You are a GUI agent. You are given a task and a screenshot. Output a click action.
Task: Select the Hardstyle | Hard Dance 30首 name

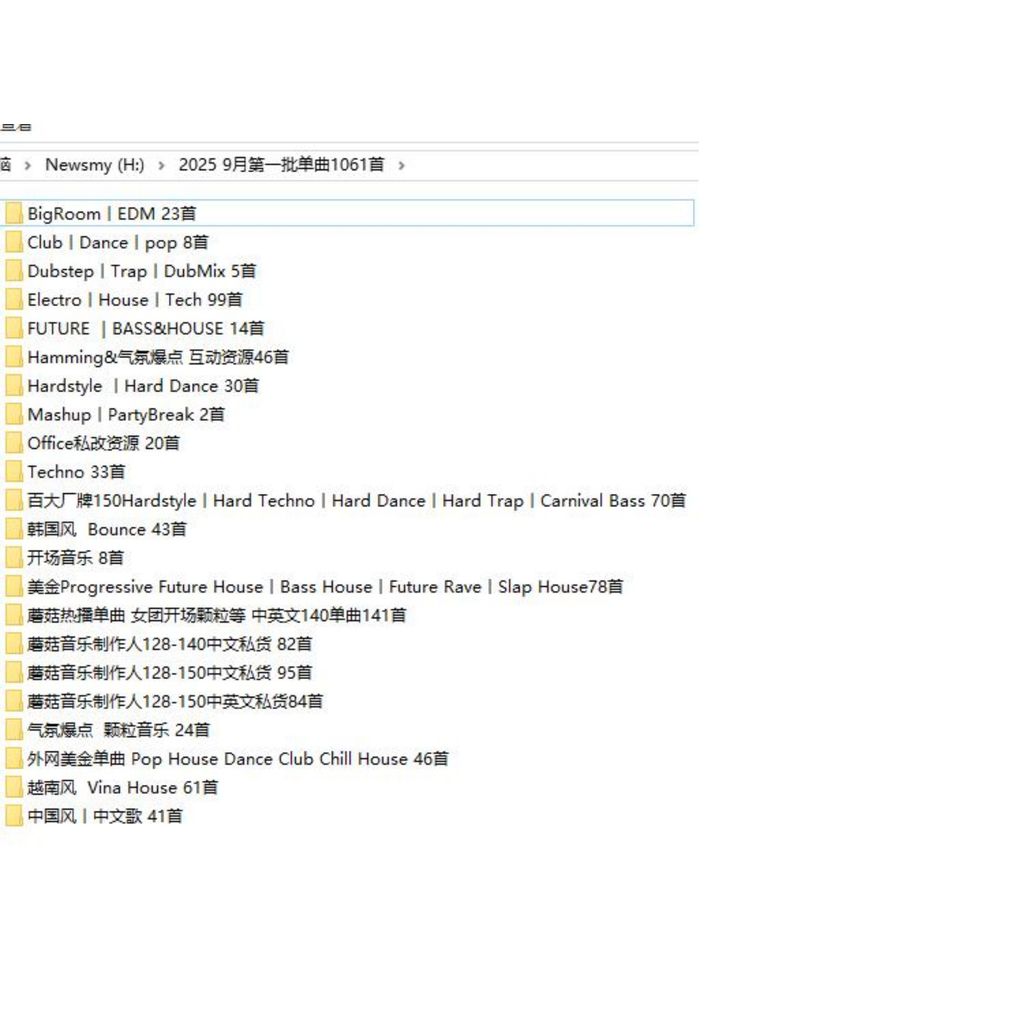[x=143, y=387]
